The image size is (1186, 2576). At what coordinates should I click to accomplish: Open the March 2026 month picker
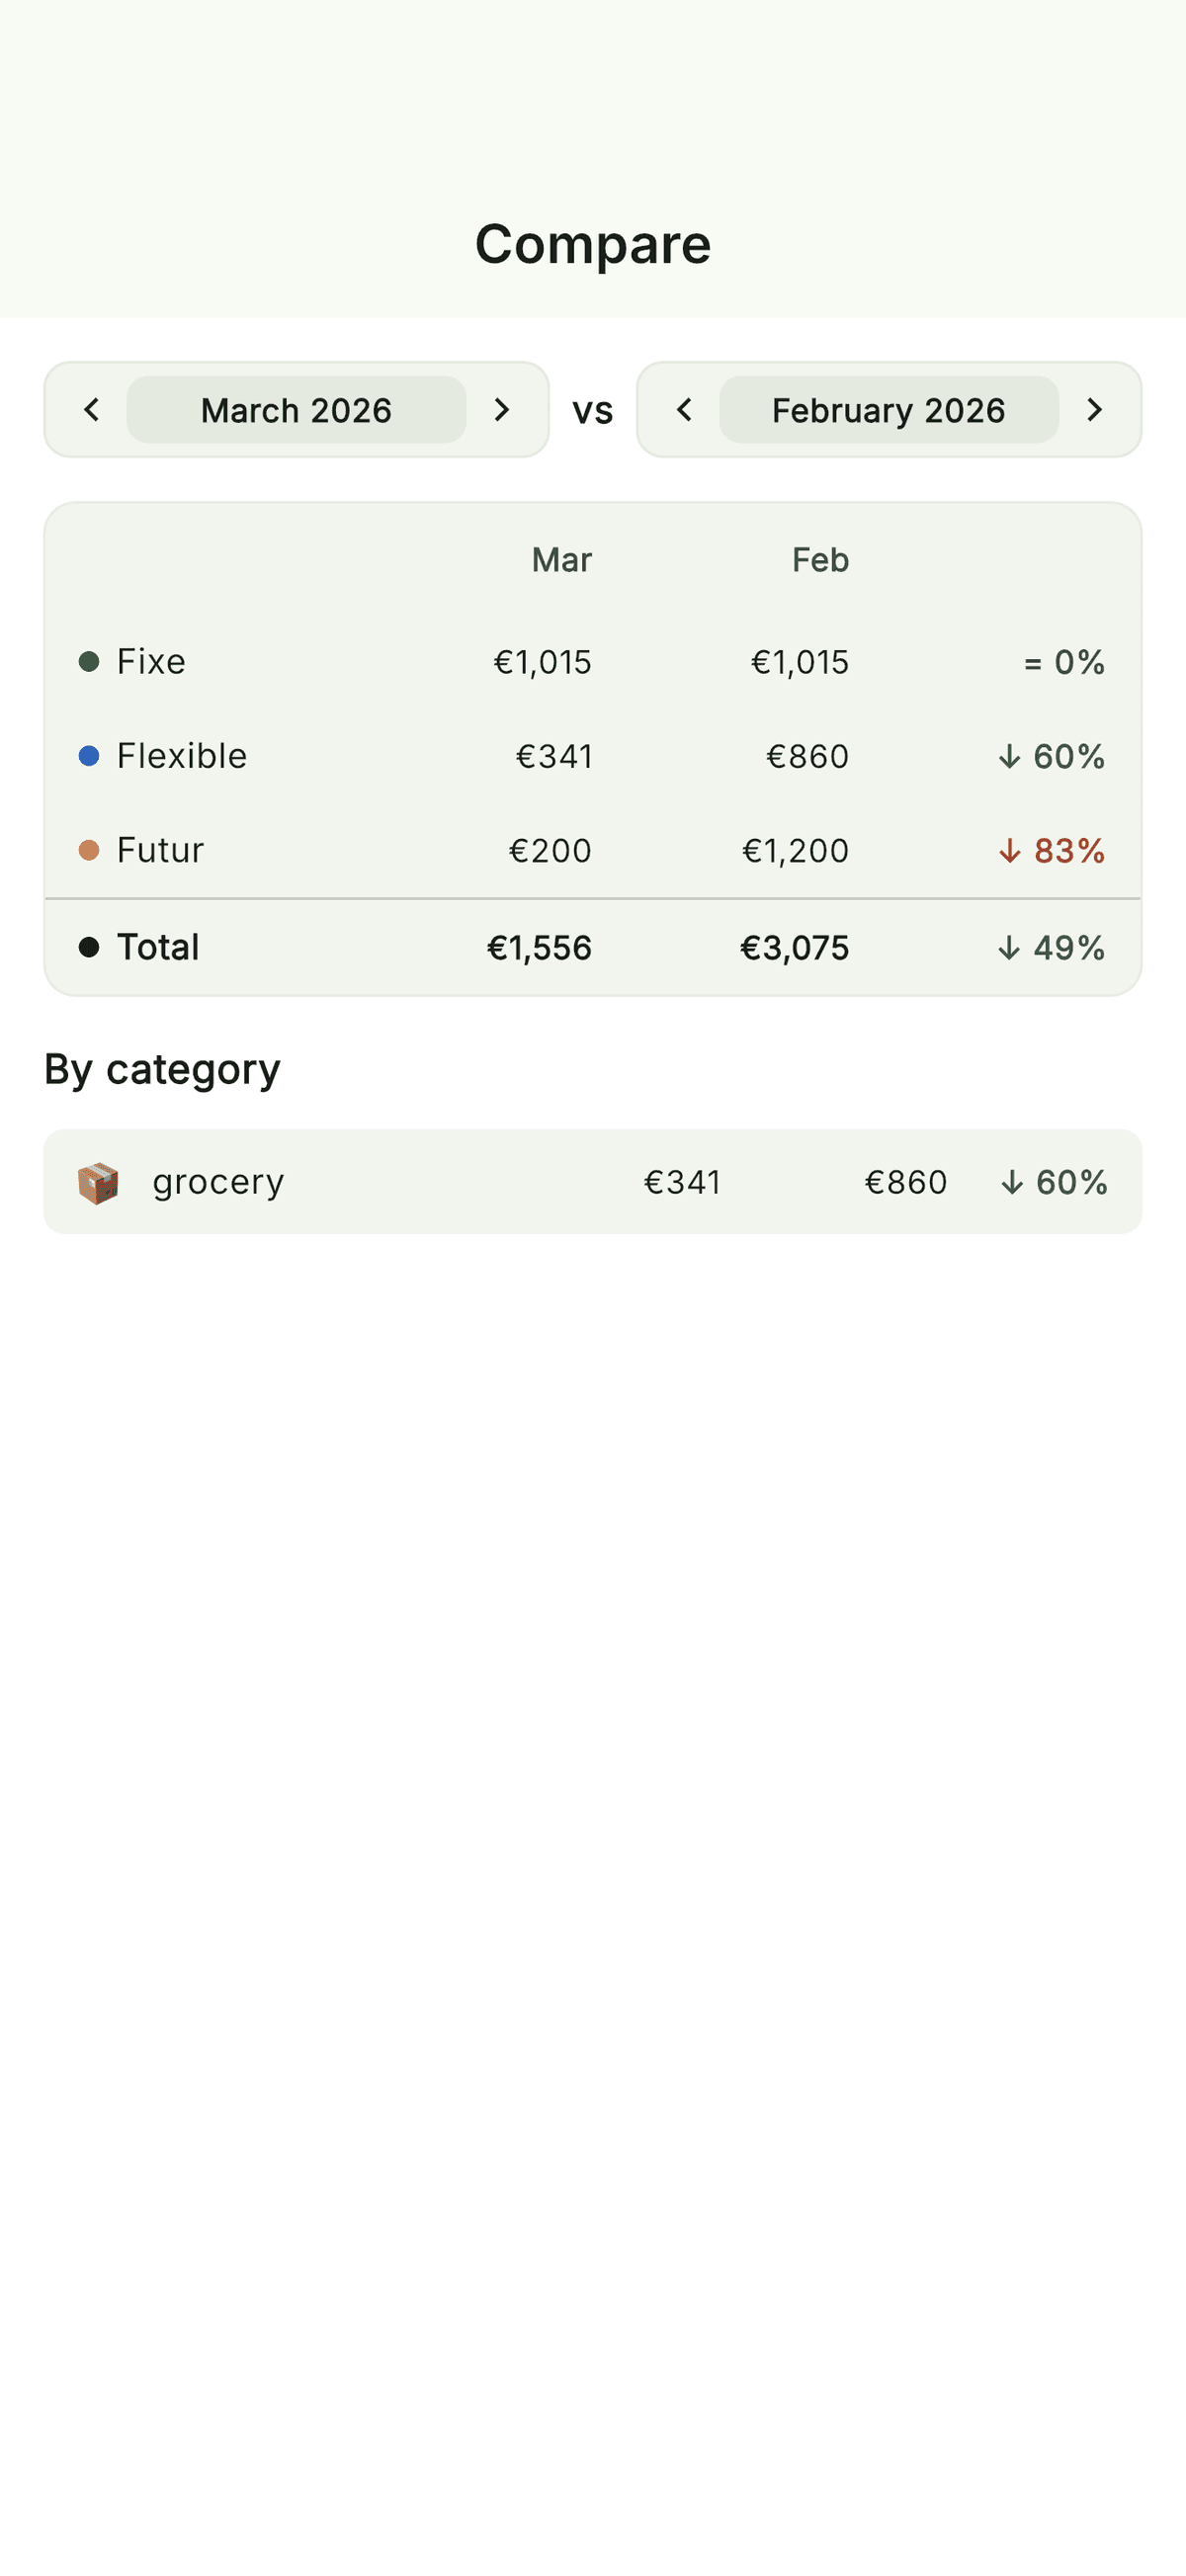point(296,410)
